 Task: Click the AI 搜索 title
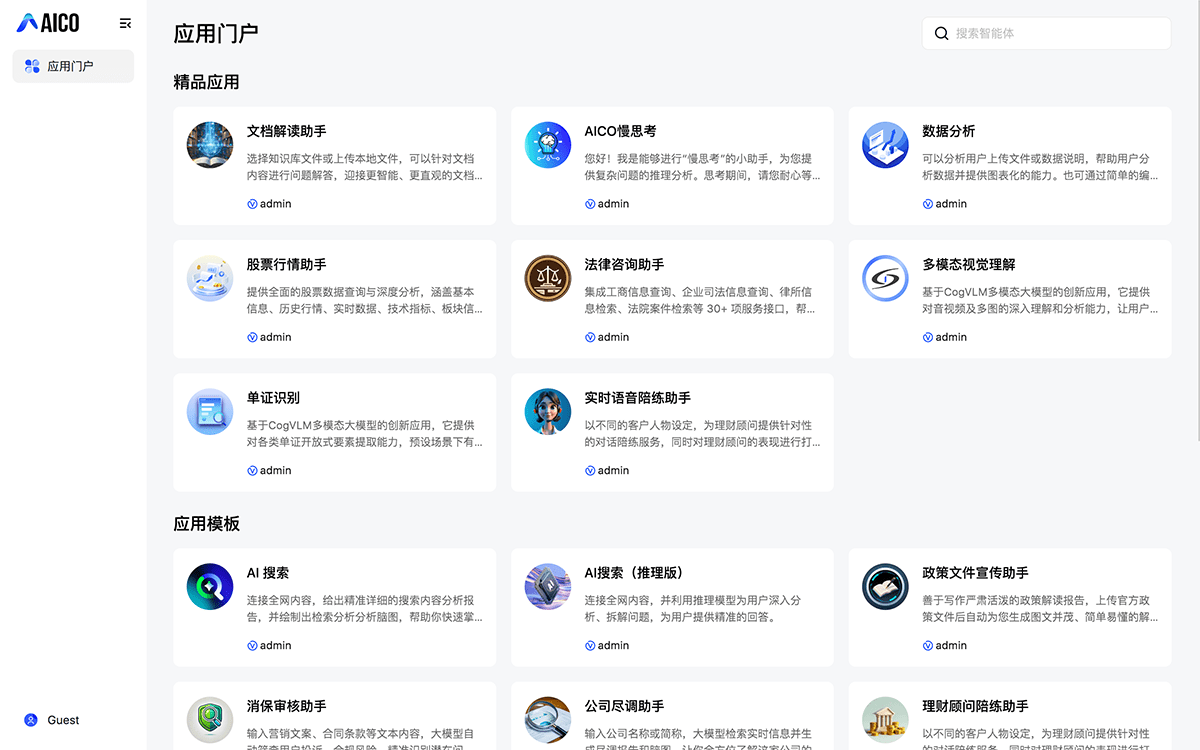click(267, 573)
